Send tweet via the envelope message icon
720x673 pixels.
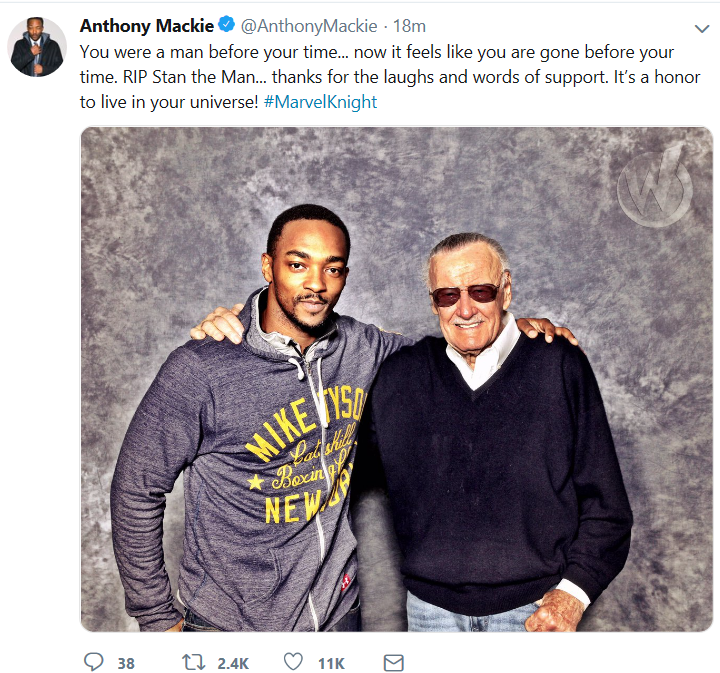pos(394,663)
